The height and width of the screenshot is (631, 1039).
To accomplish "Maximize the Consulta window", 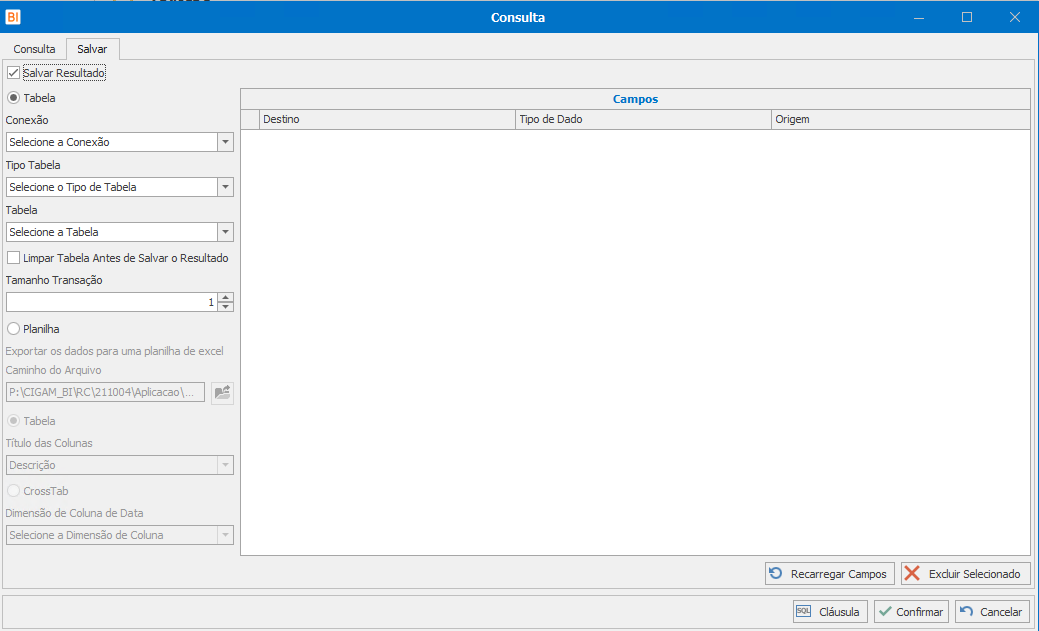I will (x=967, y=17).
